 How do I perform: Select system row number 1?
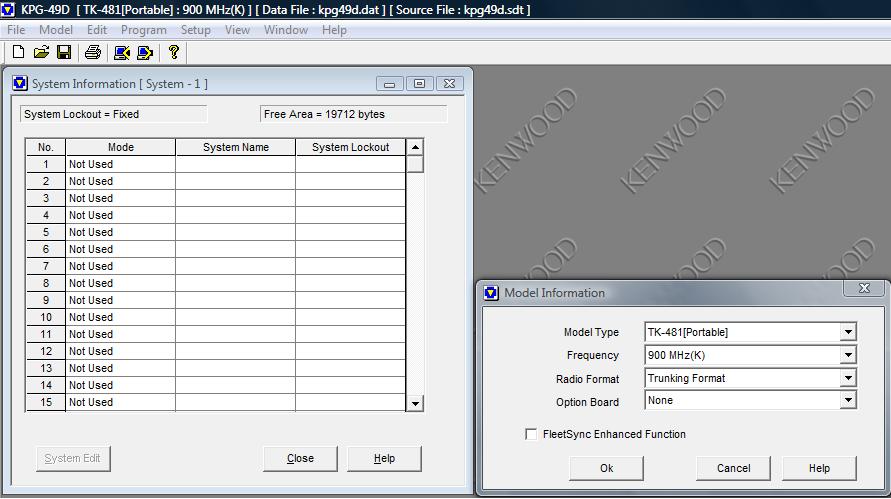(46, 164)
